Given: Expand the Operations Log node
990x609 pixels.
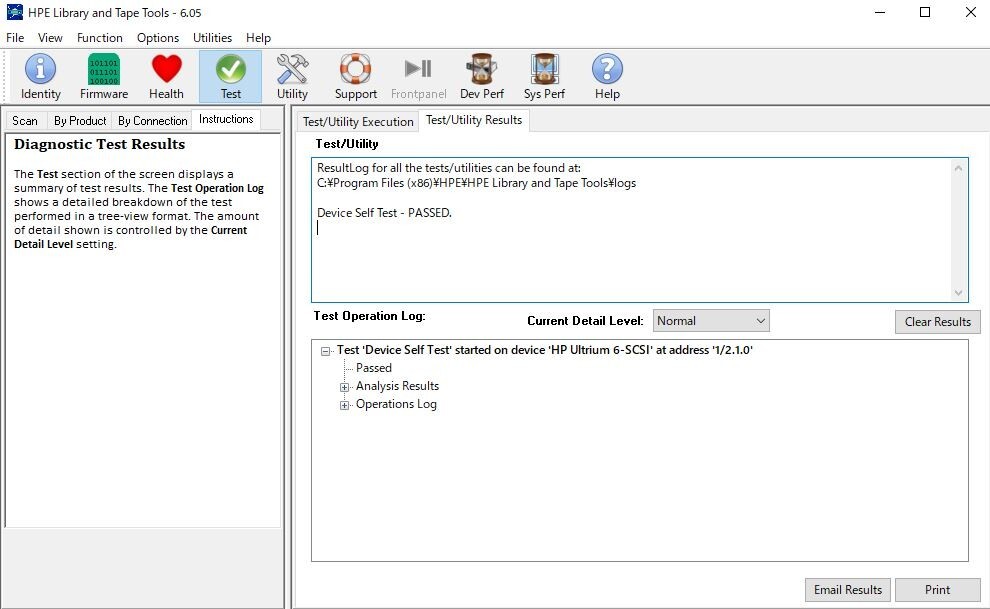Looking at the screenshot, I should click(344, 405).
